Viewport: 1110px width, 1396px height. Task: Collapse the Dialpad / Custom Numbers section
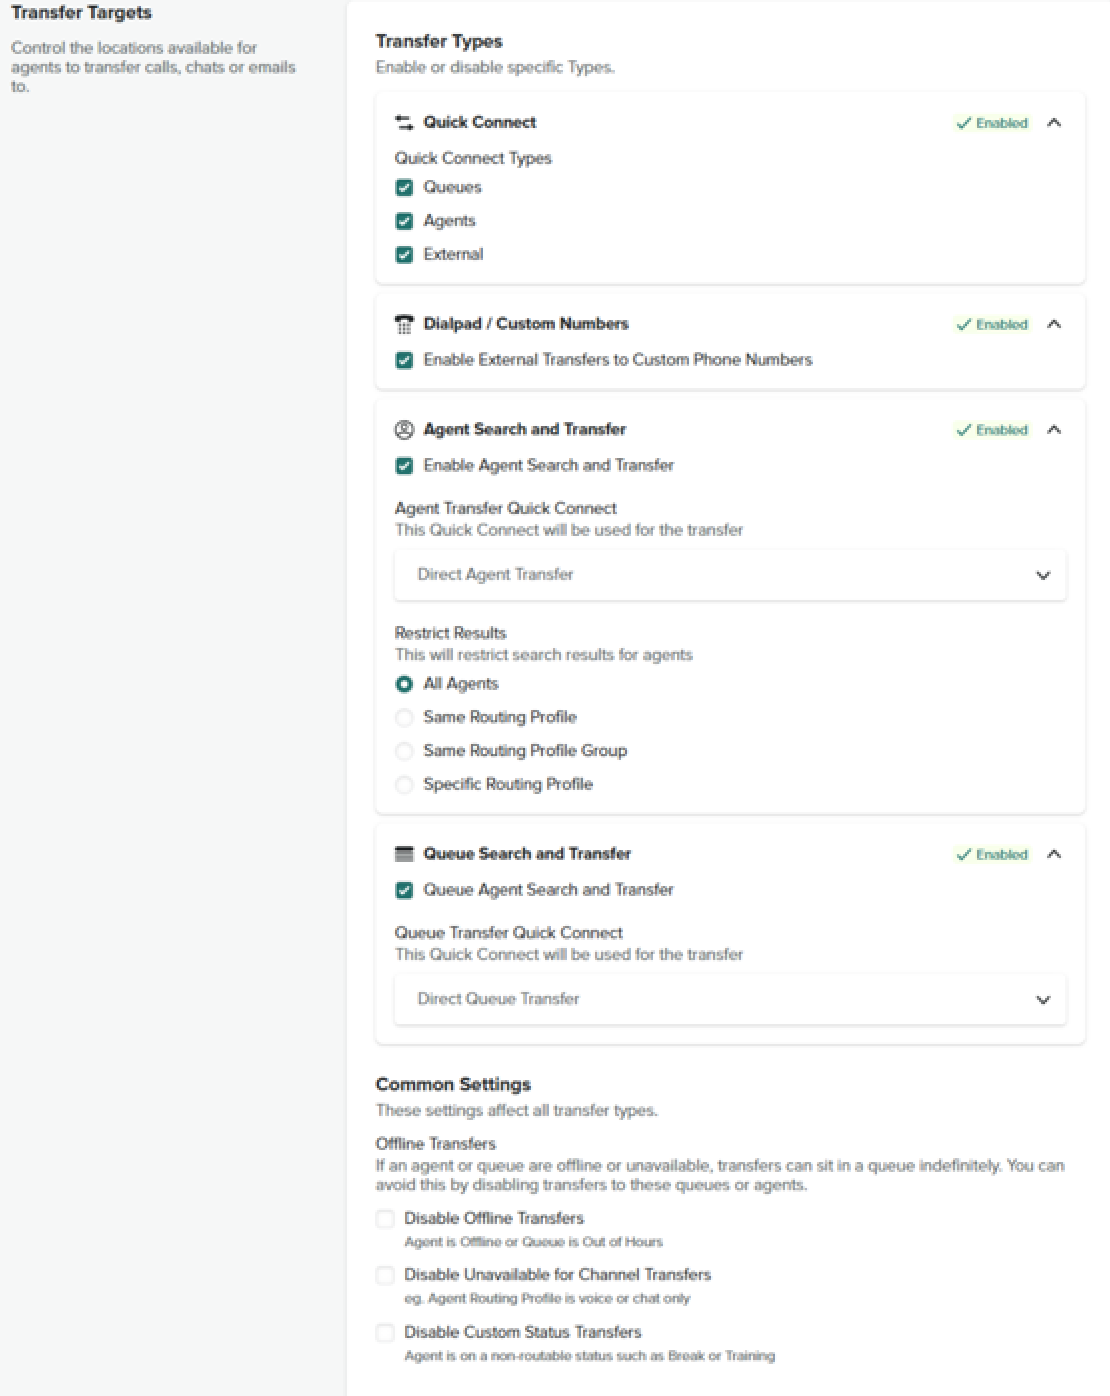point(1054,324)
